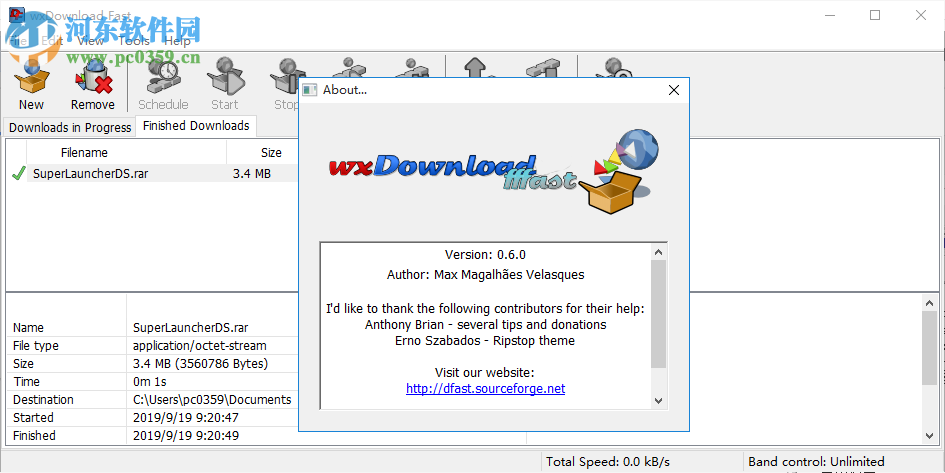Minimize the wxDownload Fast window
Image resolution: width=945 pixels, height=473 pixels.
pyautogui.click(x=829, y=16)
